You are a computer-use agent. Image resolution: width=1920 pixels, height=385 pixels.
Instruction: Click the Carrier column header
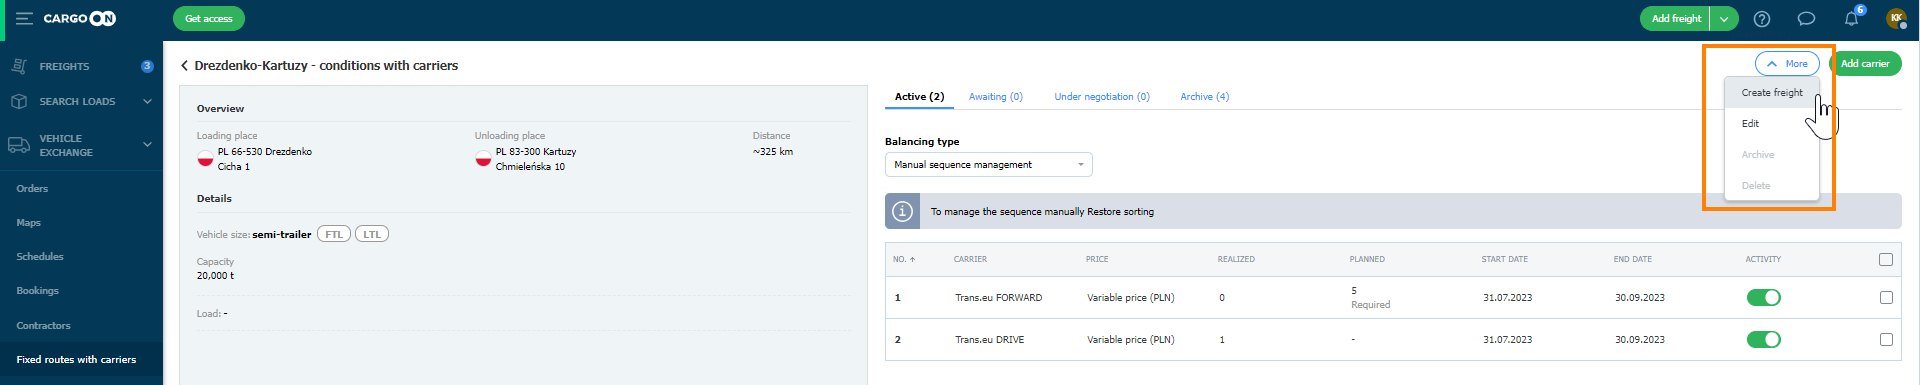tap(970, 259)
